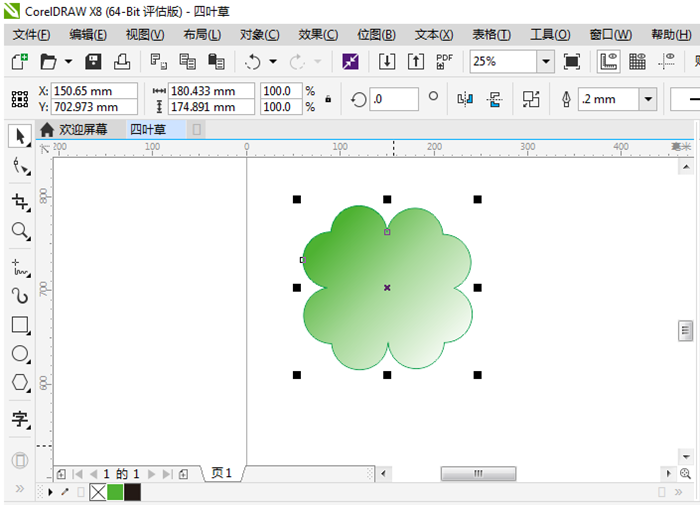Click the 页1 page tab

(221, 473)
